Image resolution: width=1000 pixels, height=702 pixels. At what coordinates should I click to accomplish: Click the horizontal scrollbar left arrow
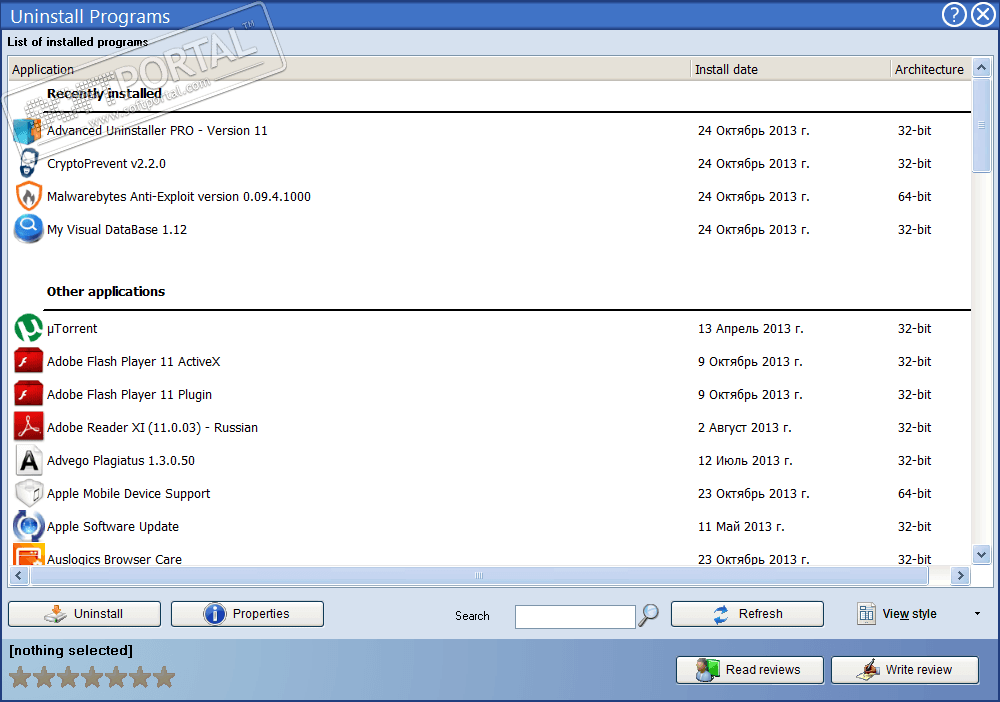(x=18, y=576)
